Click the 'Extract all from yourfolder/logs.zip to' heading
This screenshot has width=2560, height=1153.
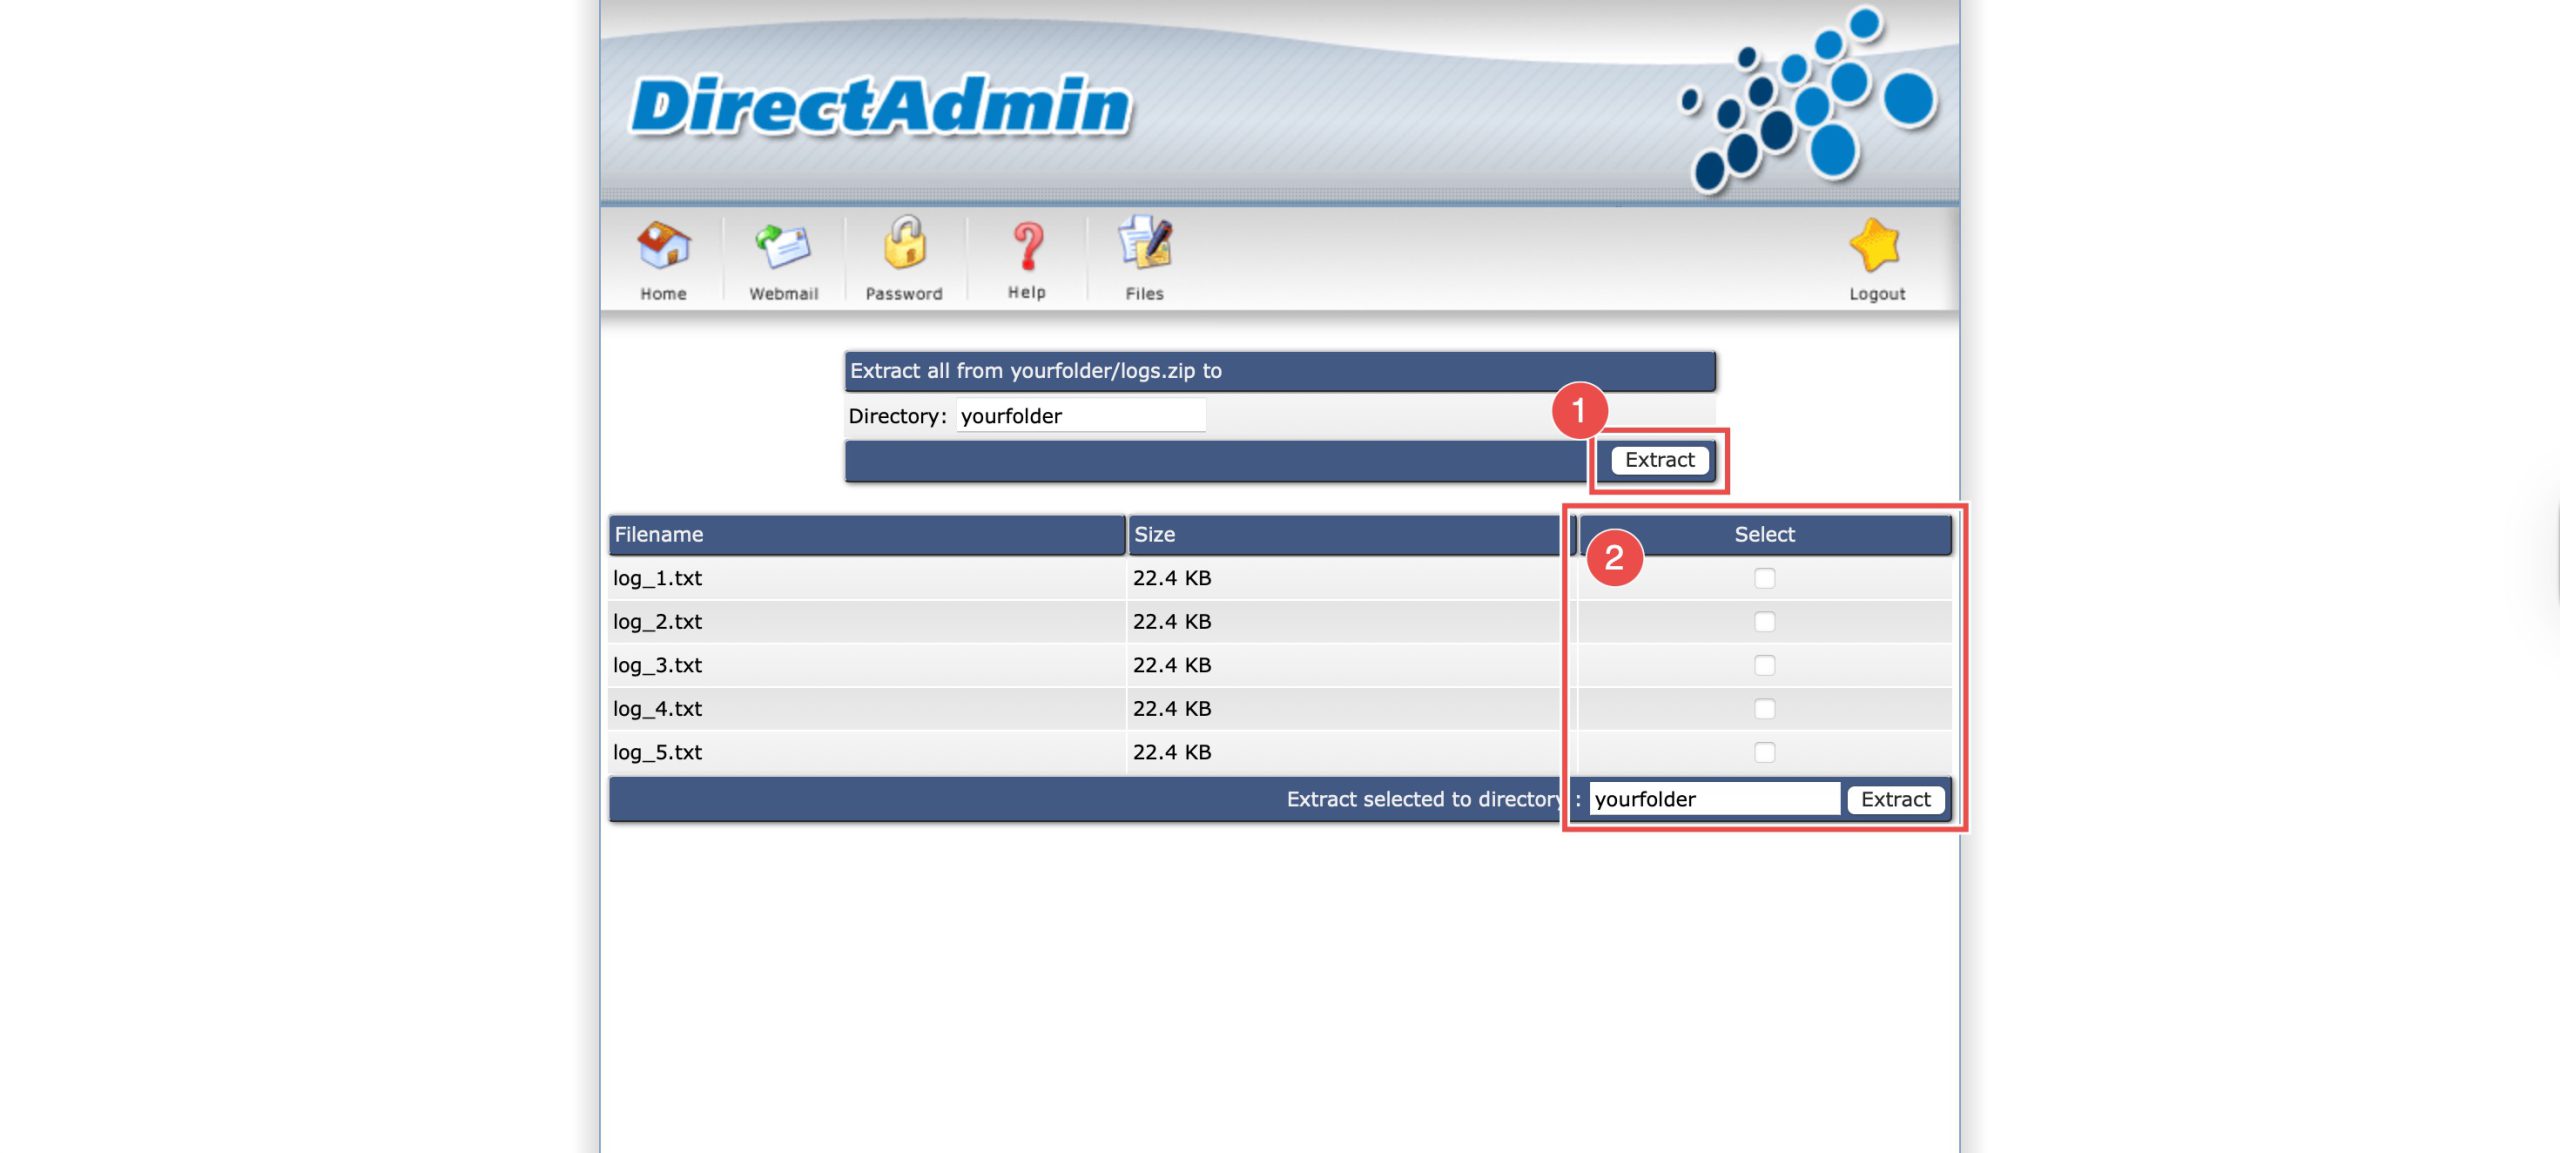coord(1036,371)
